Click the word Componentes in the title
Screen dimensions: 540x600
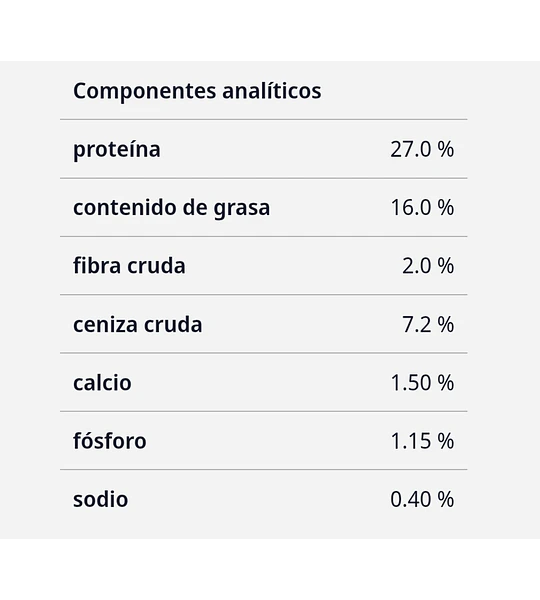145,92
